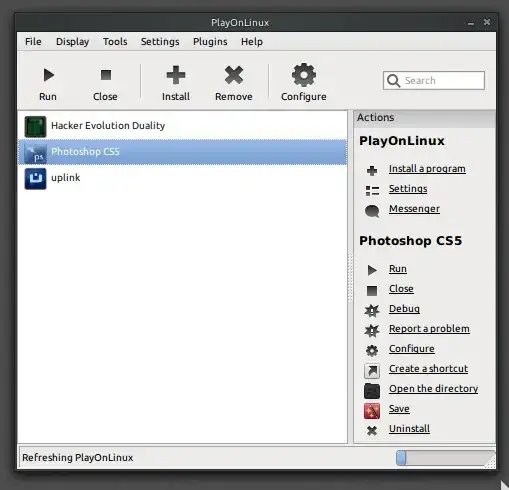
Task: Click the red Save icon
Action: tap(372, 411)
